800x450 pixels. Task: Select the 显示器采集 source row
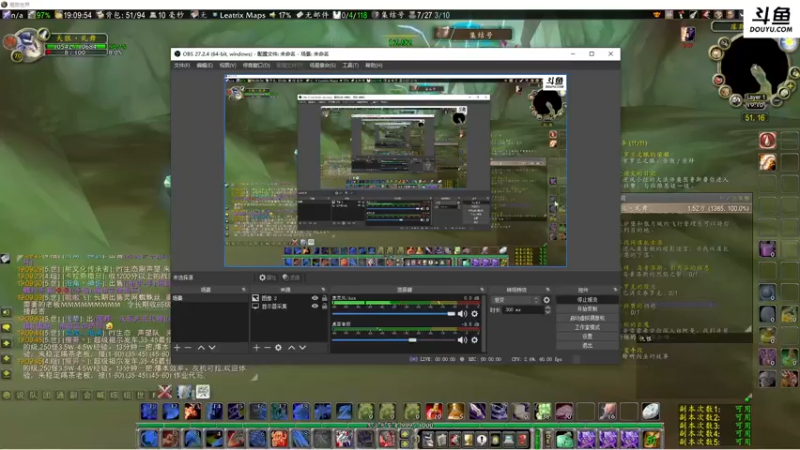click(x=289, y=306)
